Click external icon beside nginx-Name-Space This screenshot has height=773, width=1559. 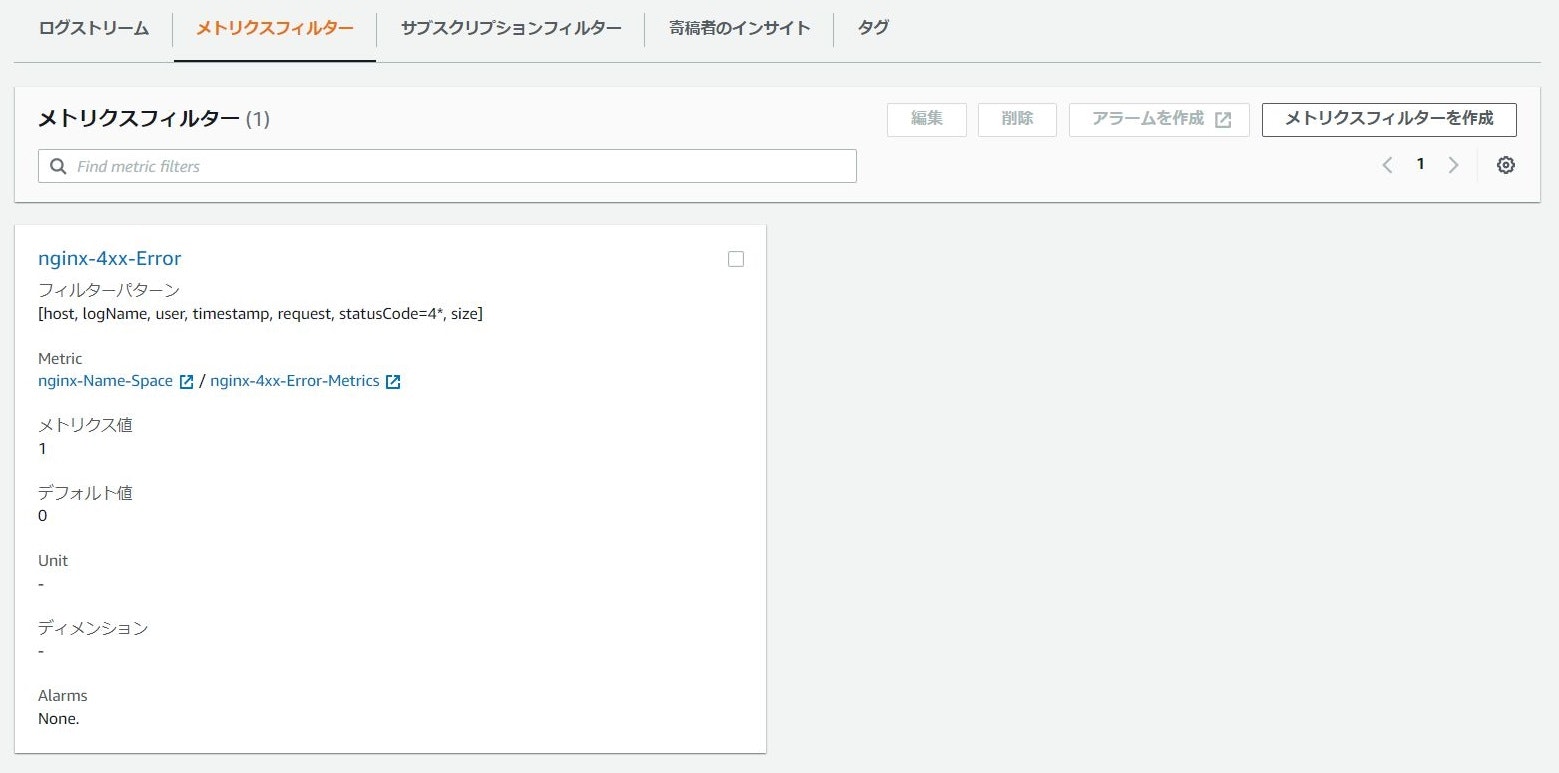[186, 382]
